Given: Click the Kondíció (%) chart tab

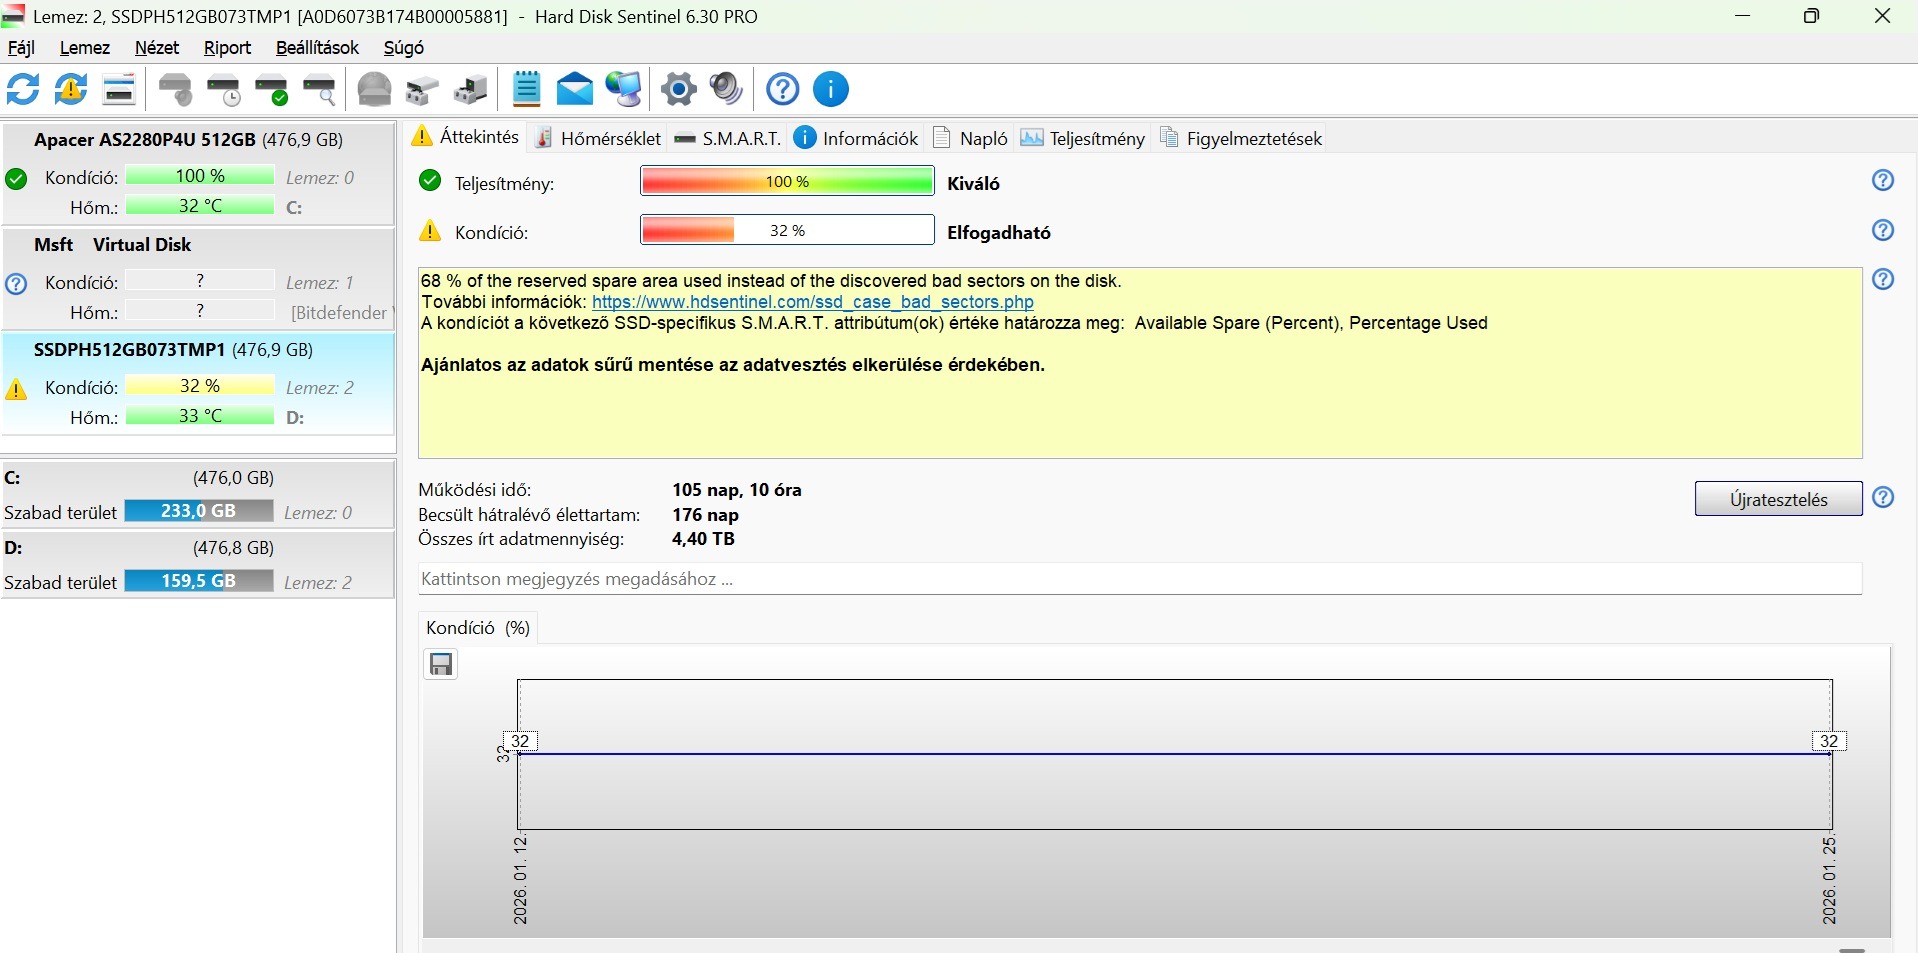Looking at the screenshot, I should pyautogui.click(x=478, y=628).
